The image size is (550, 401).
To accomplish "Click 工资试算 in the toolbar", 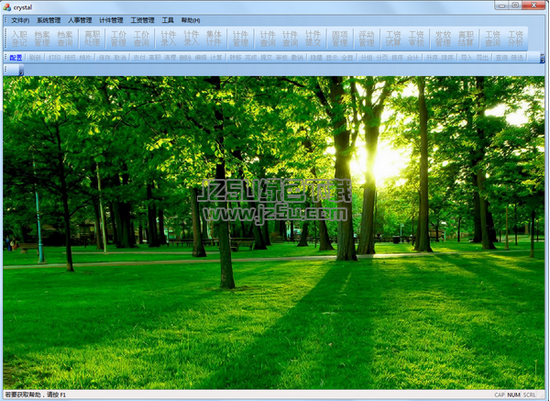I will 394,39.
